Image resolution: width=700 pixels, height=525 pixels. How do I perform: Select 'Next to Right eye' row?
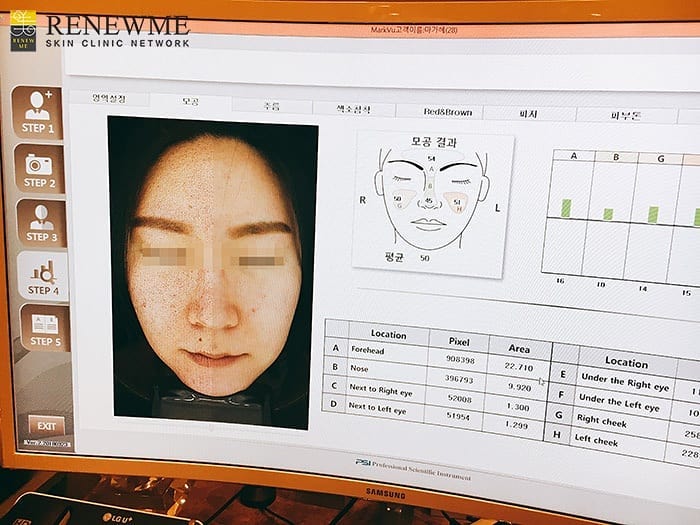(x=380, y=390)
